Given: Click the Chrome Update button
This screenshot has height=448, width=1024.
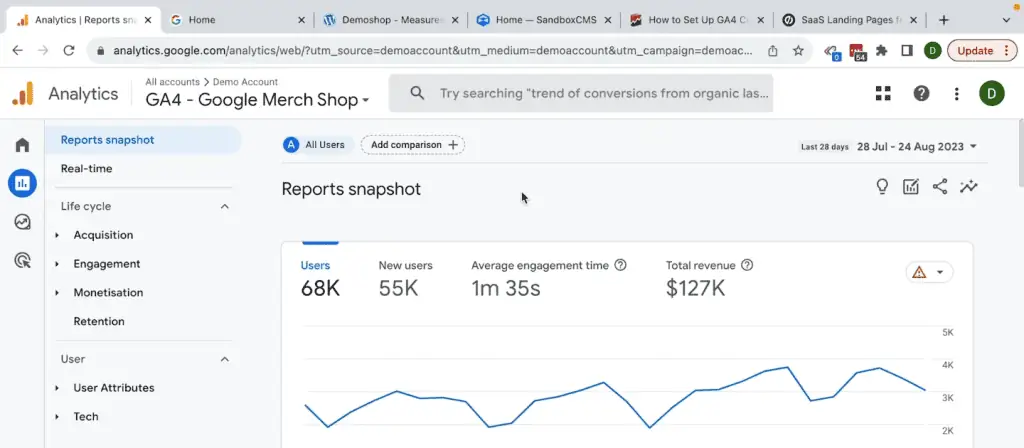Looking at the screenshot, I should 982,50.
